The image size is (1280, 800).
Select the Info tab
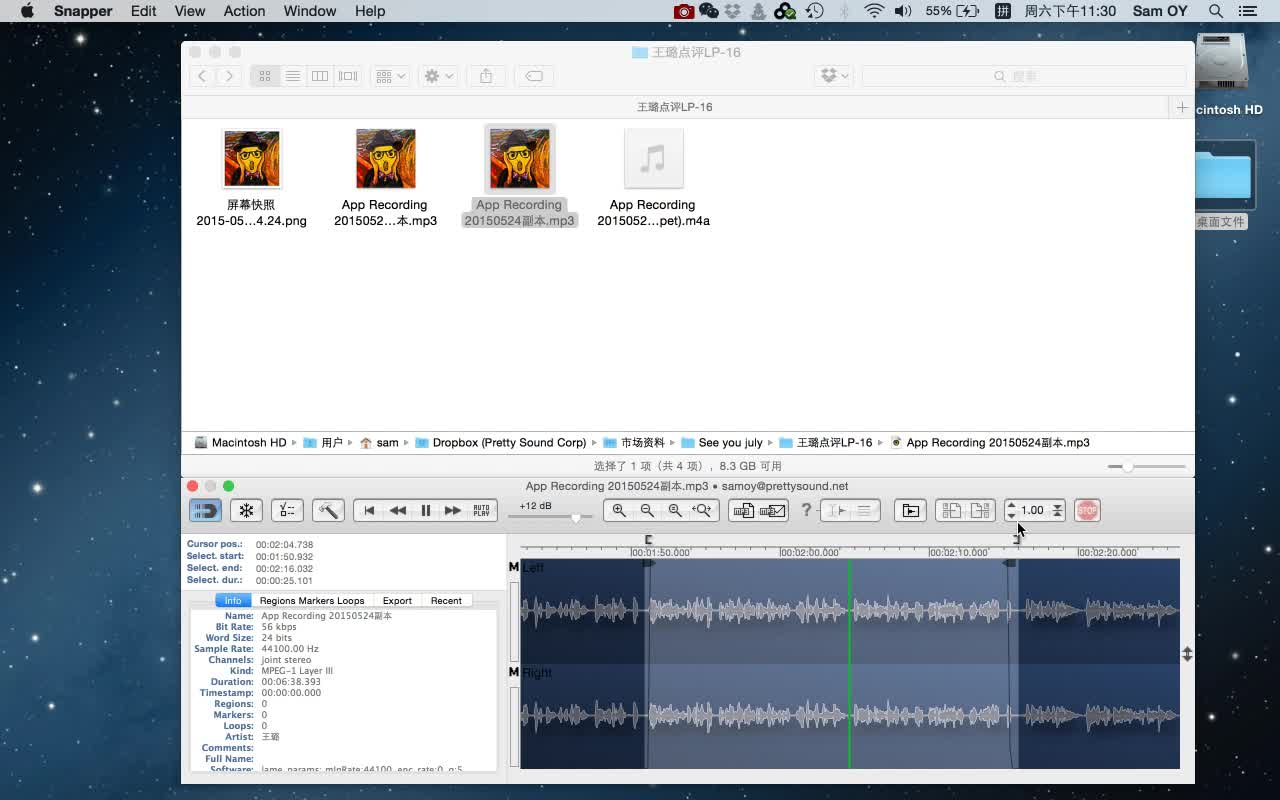(x=233, y=600)
